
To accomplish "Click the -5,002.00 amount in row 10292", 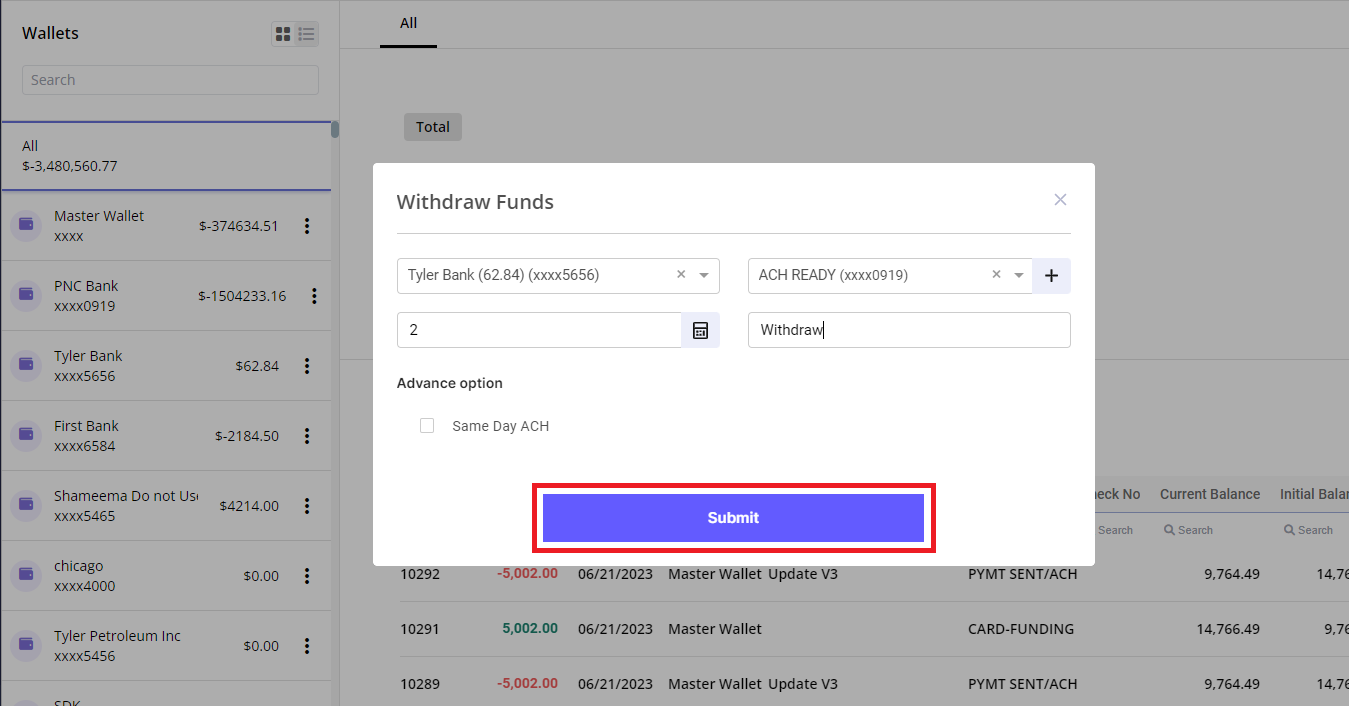I will click(x=527, y=574).
